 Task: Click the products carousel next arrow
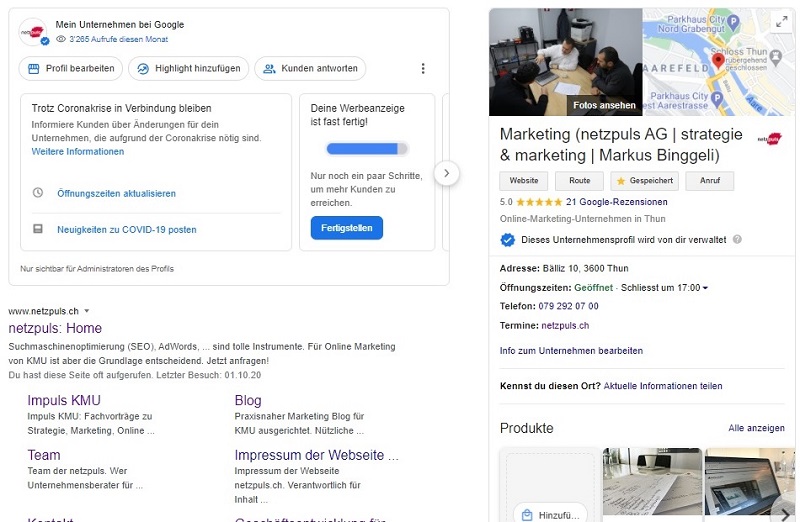[784, 513]
